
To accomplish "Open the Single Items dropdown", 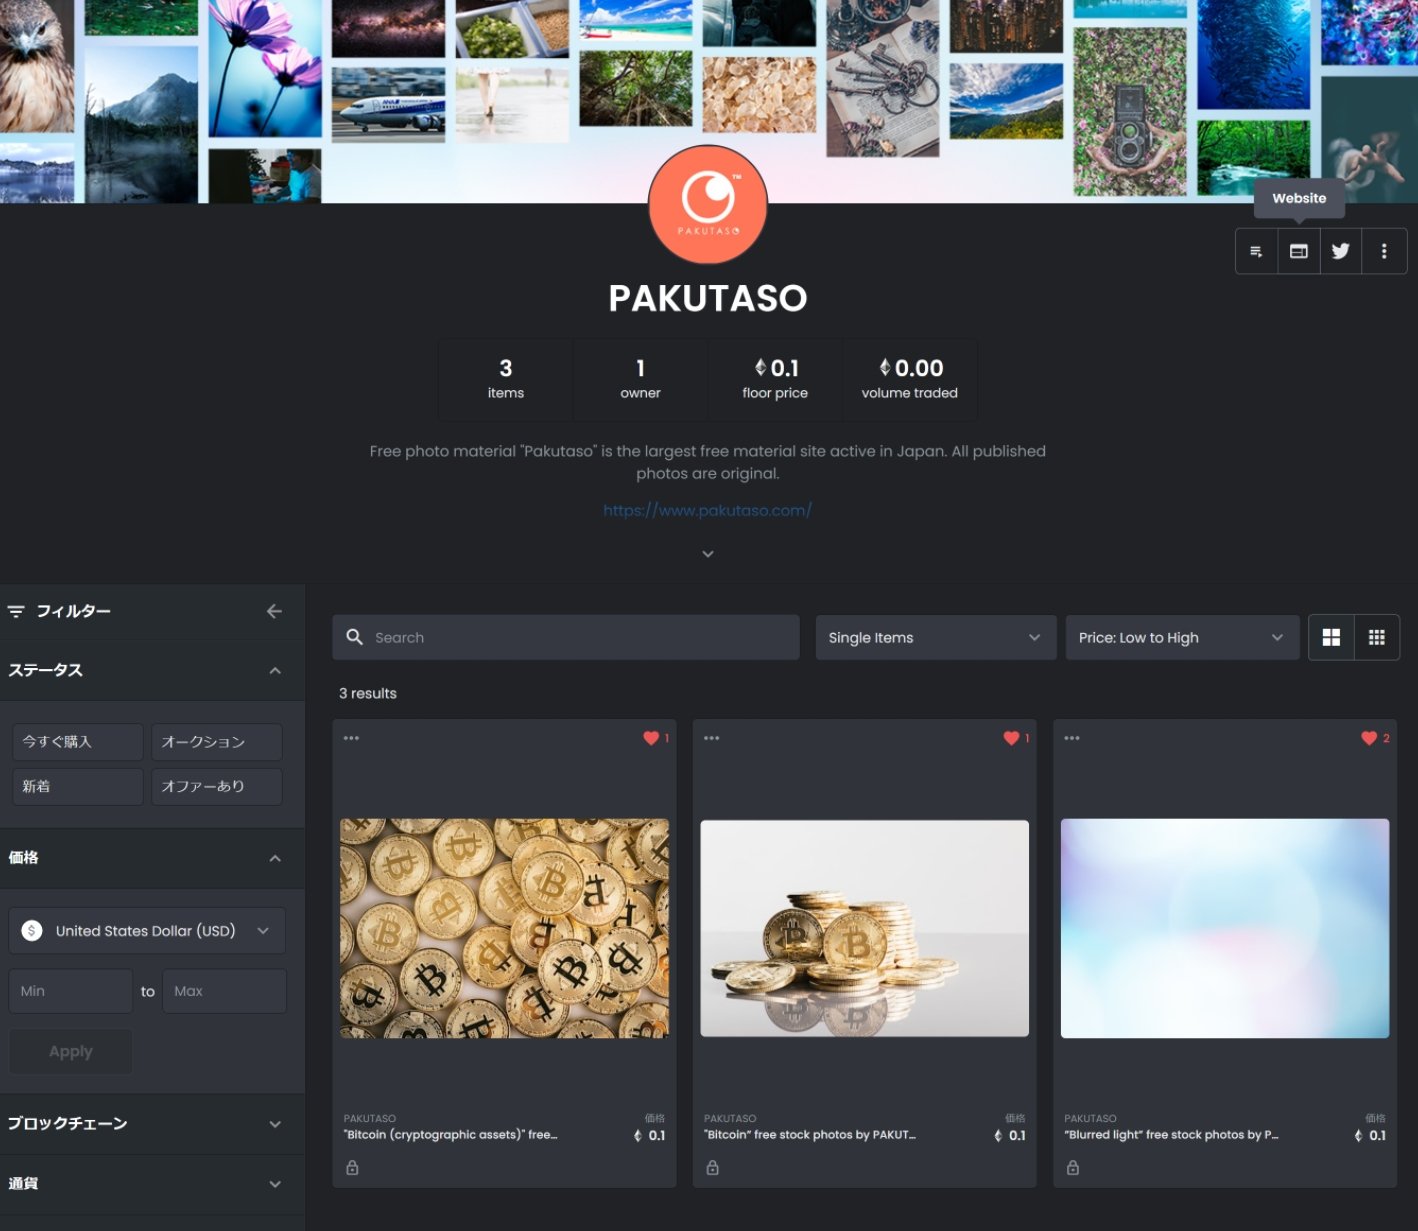I will [x=936, y=637].
